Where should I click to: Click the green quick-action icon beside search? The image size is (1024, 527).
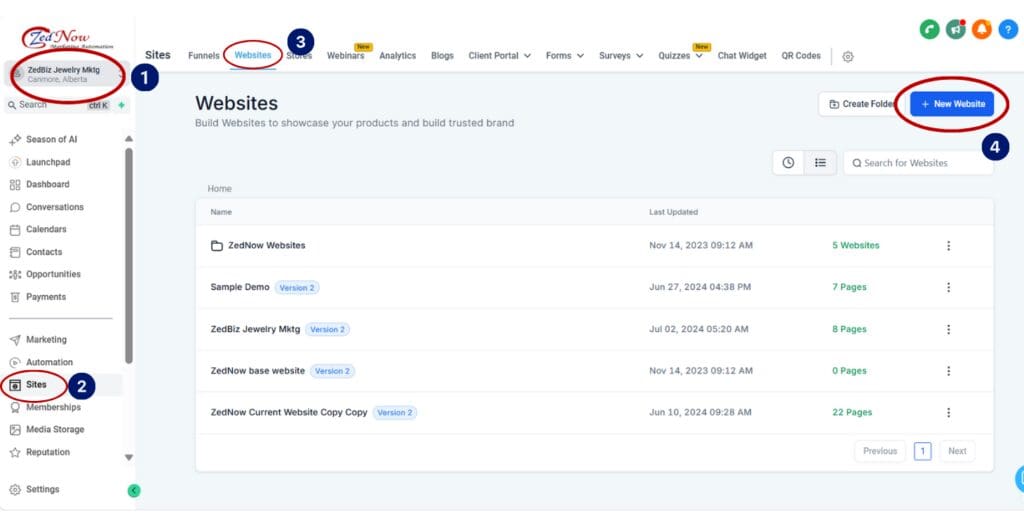pos(121,105)
